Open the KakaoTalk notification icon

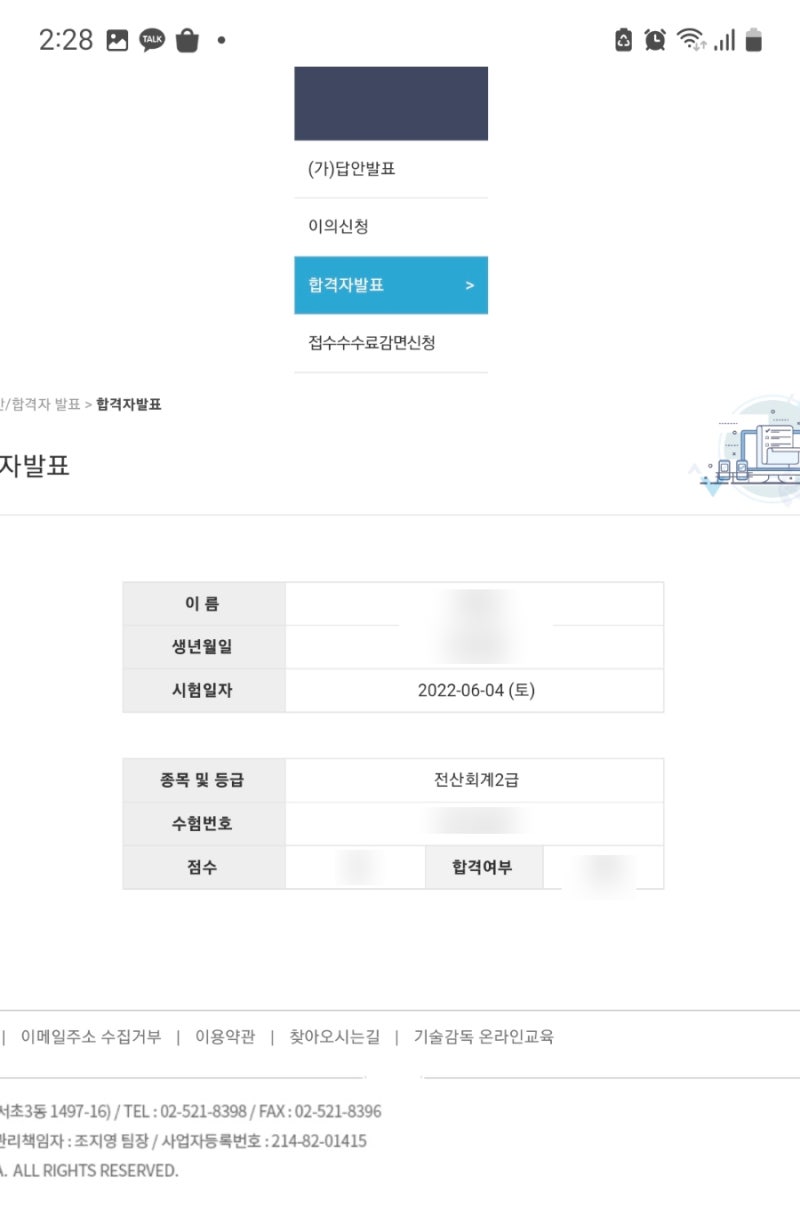(152, 40)
